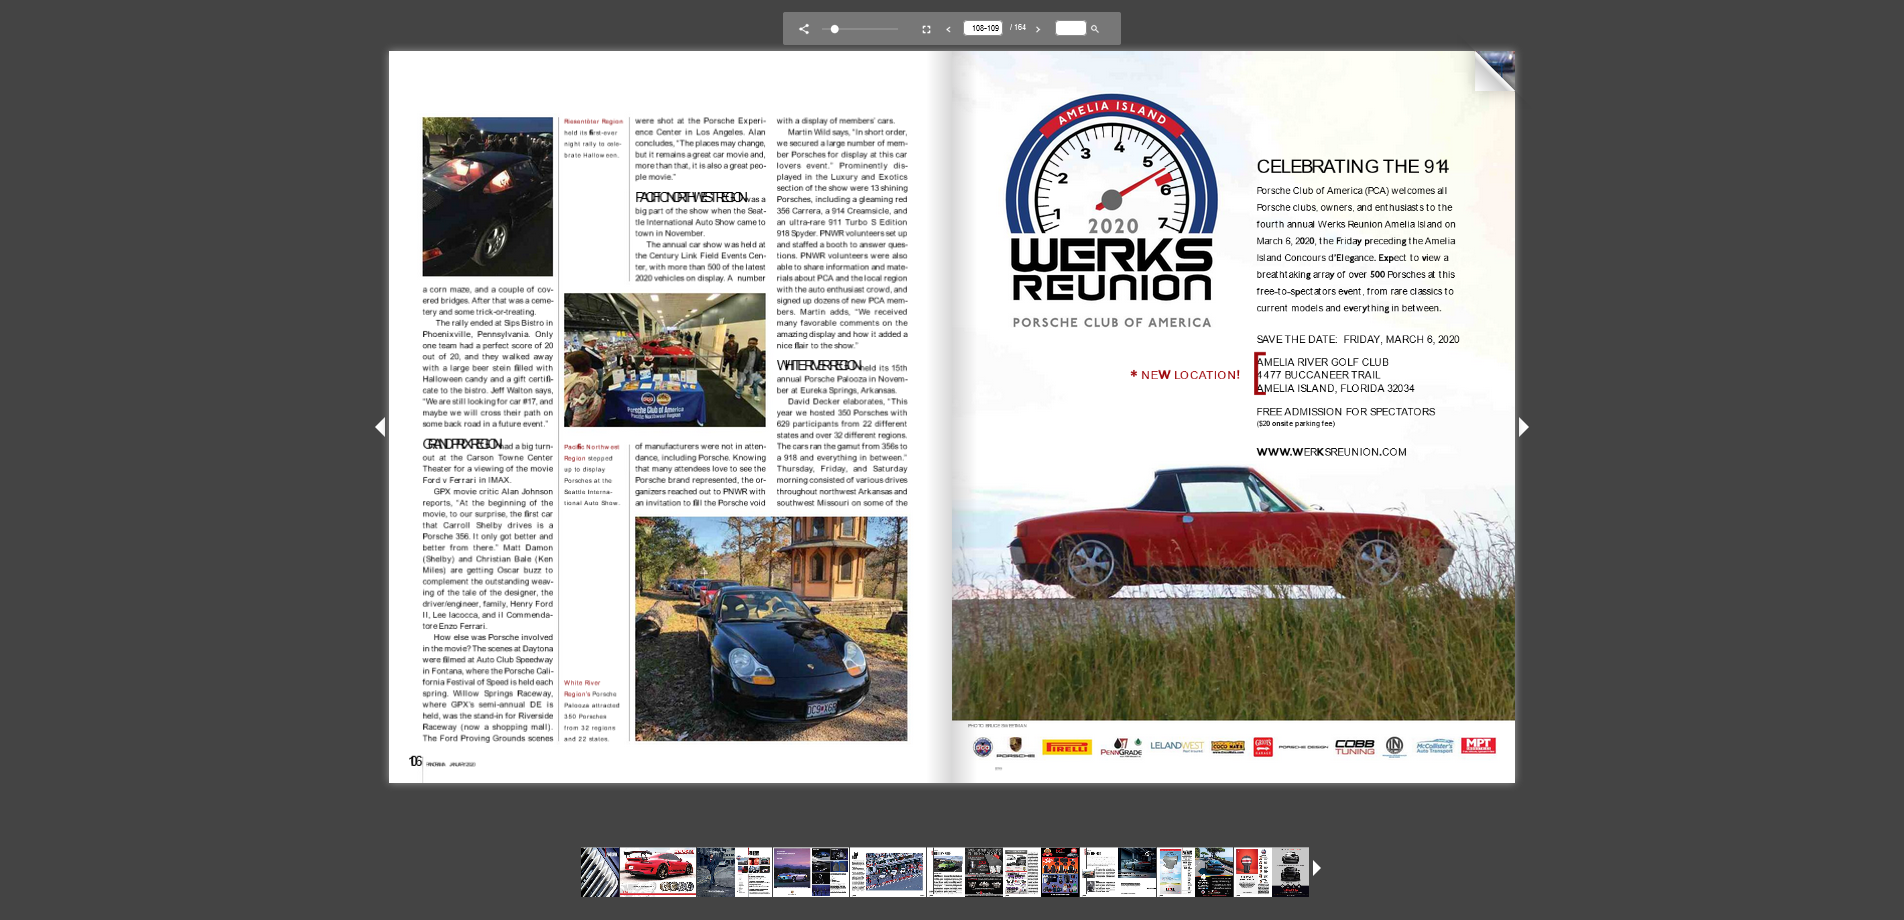This screenshot has height=920, width=1904.
Task: Open the share icon in the viewer toolbar
Action: point(804,29)
